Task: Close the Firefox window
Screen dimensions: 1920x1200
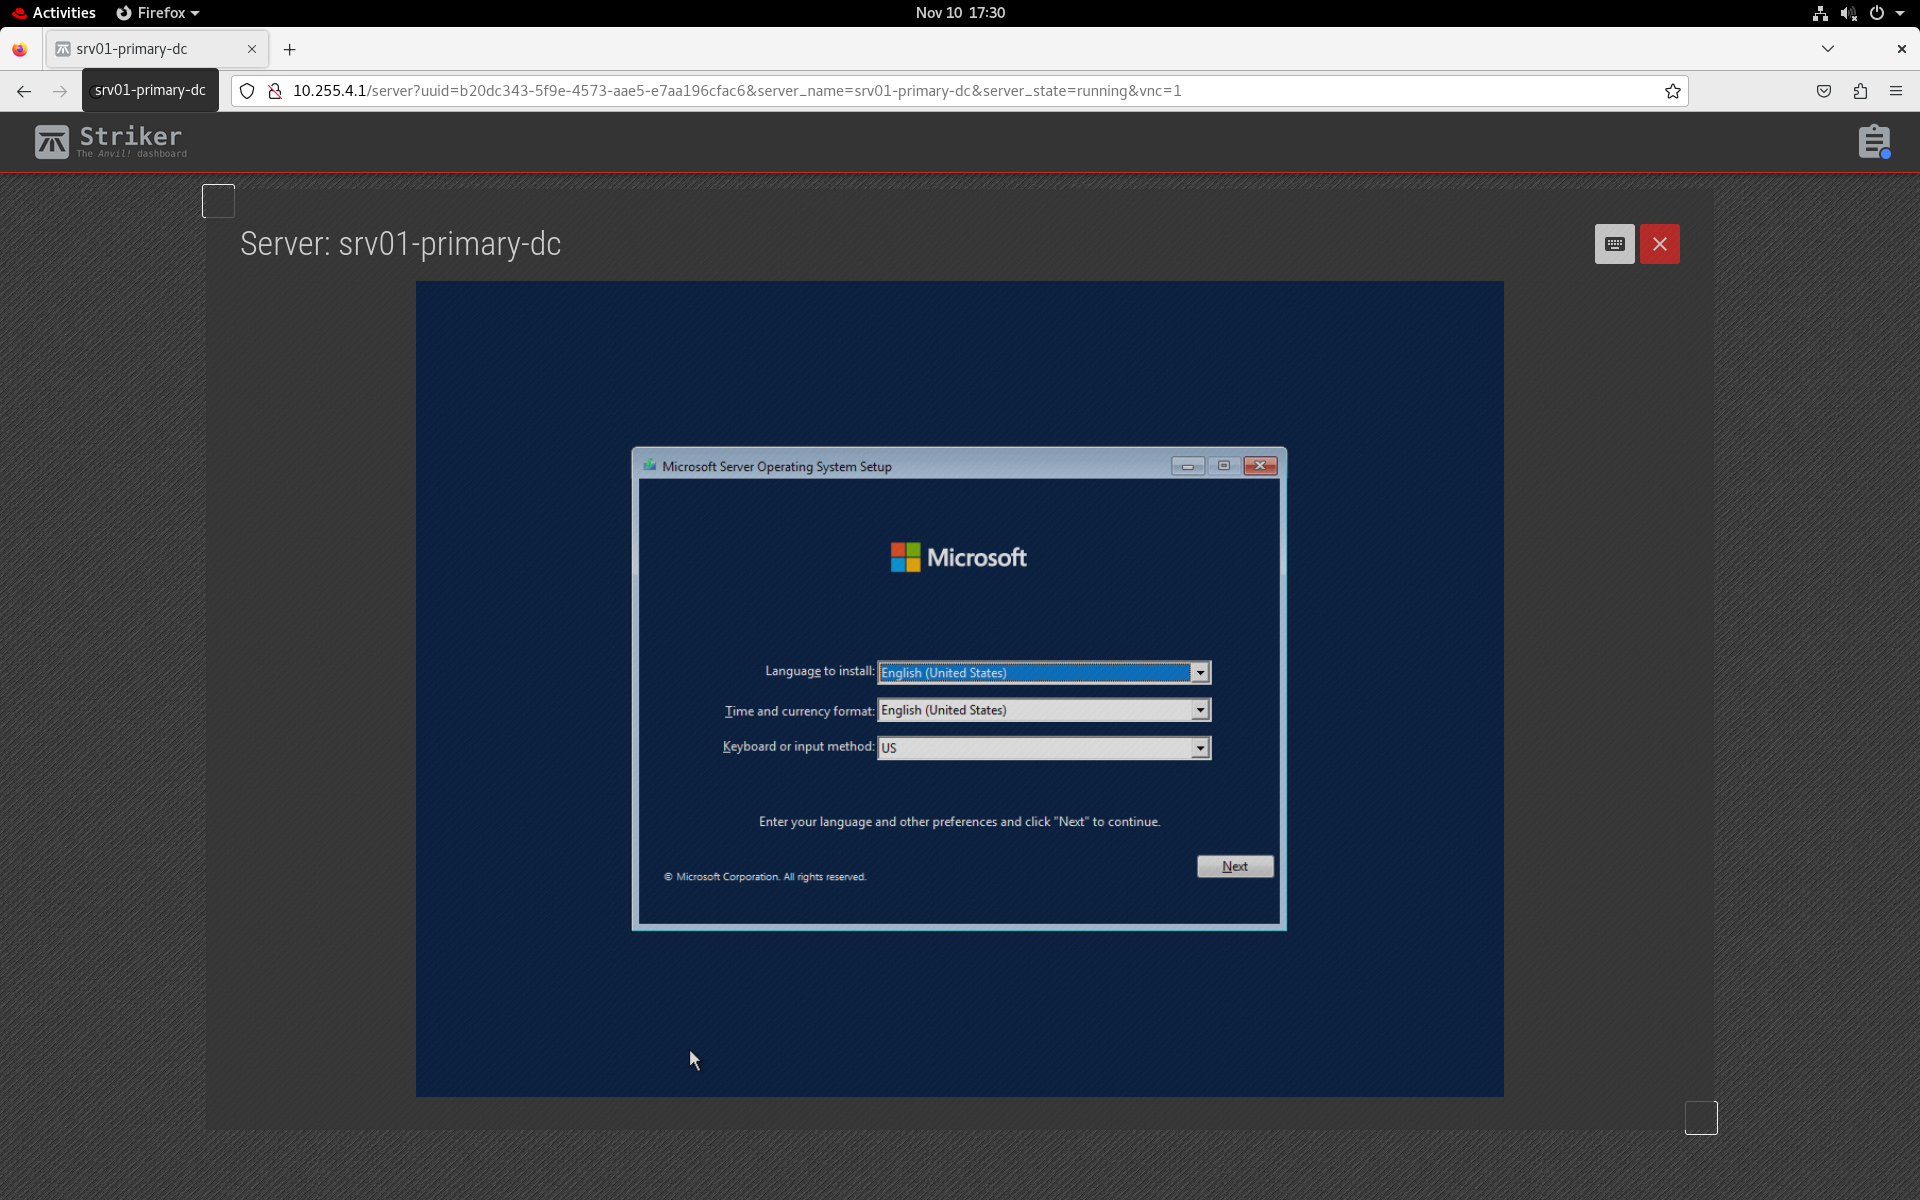Action: (x=1901, y=49)
